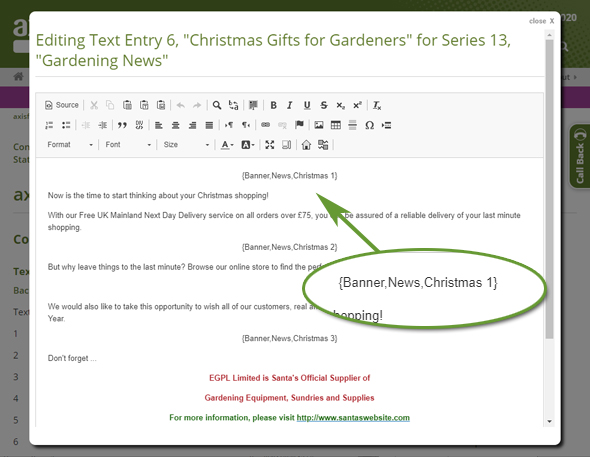The image size is (590, 457).
Task: Open santaswebsite.com link
Action: pos(353,418)
